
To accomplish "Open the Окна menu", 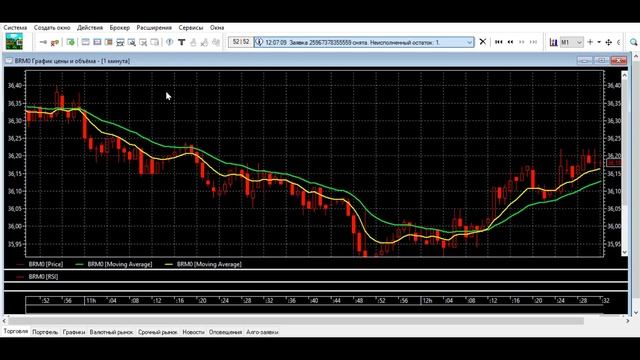I will 217,27.
